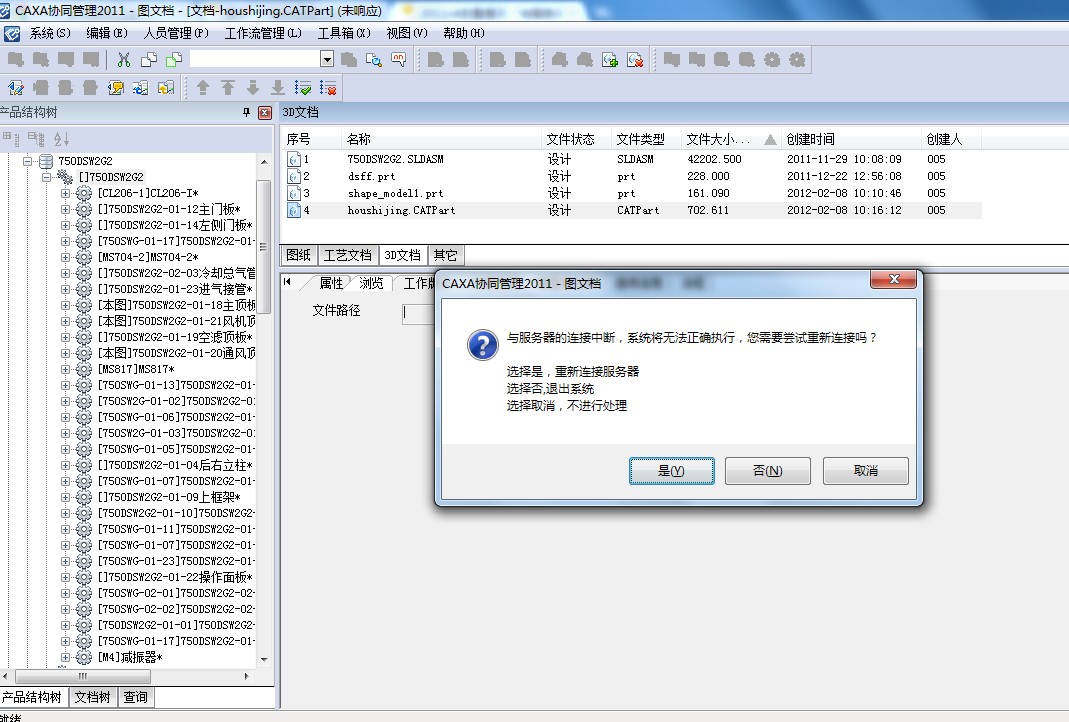Open the 帮助(H) menu
The width and height of the screenshot is (1069, 722).
click(464, 33)
